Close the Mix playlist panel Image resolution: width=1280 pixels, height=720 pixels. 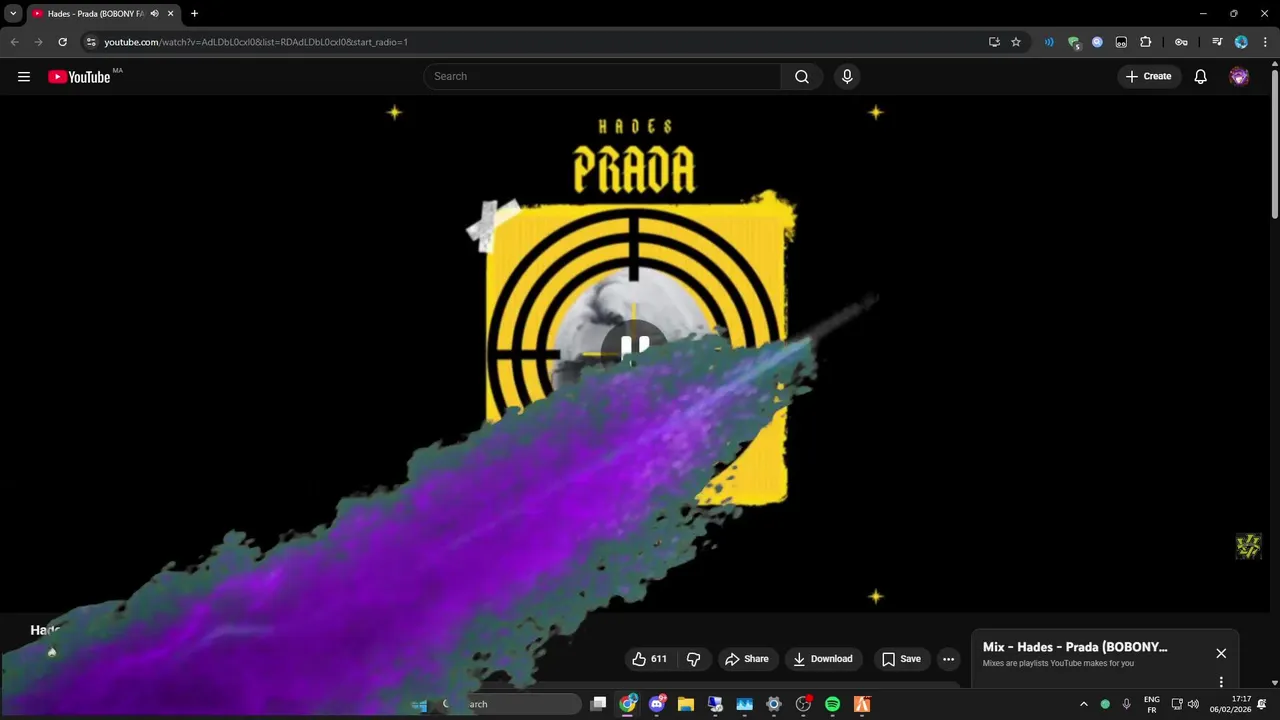1221,653
